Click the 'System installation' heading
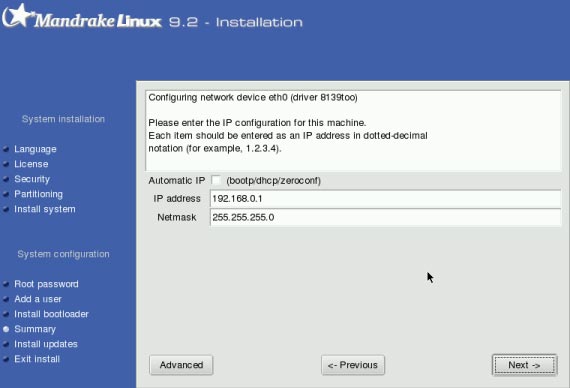Viewport: 570px width, 388px height. coord(63,119)
